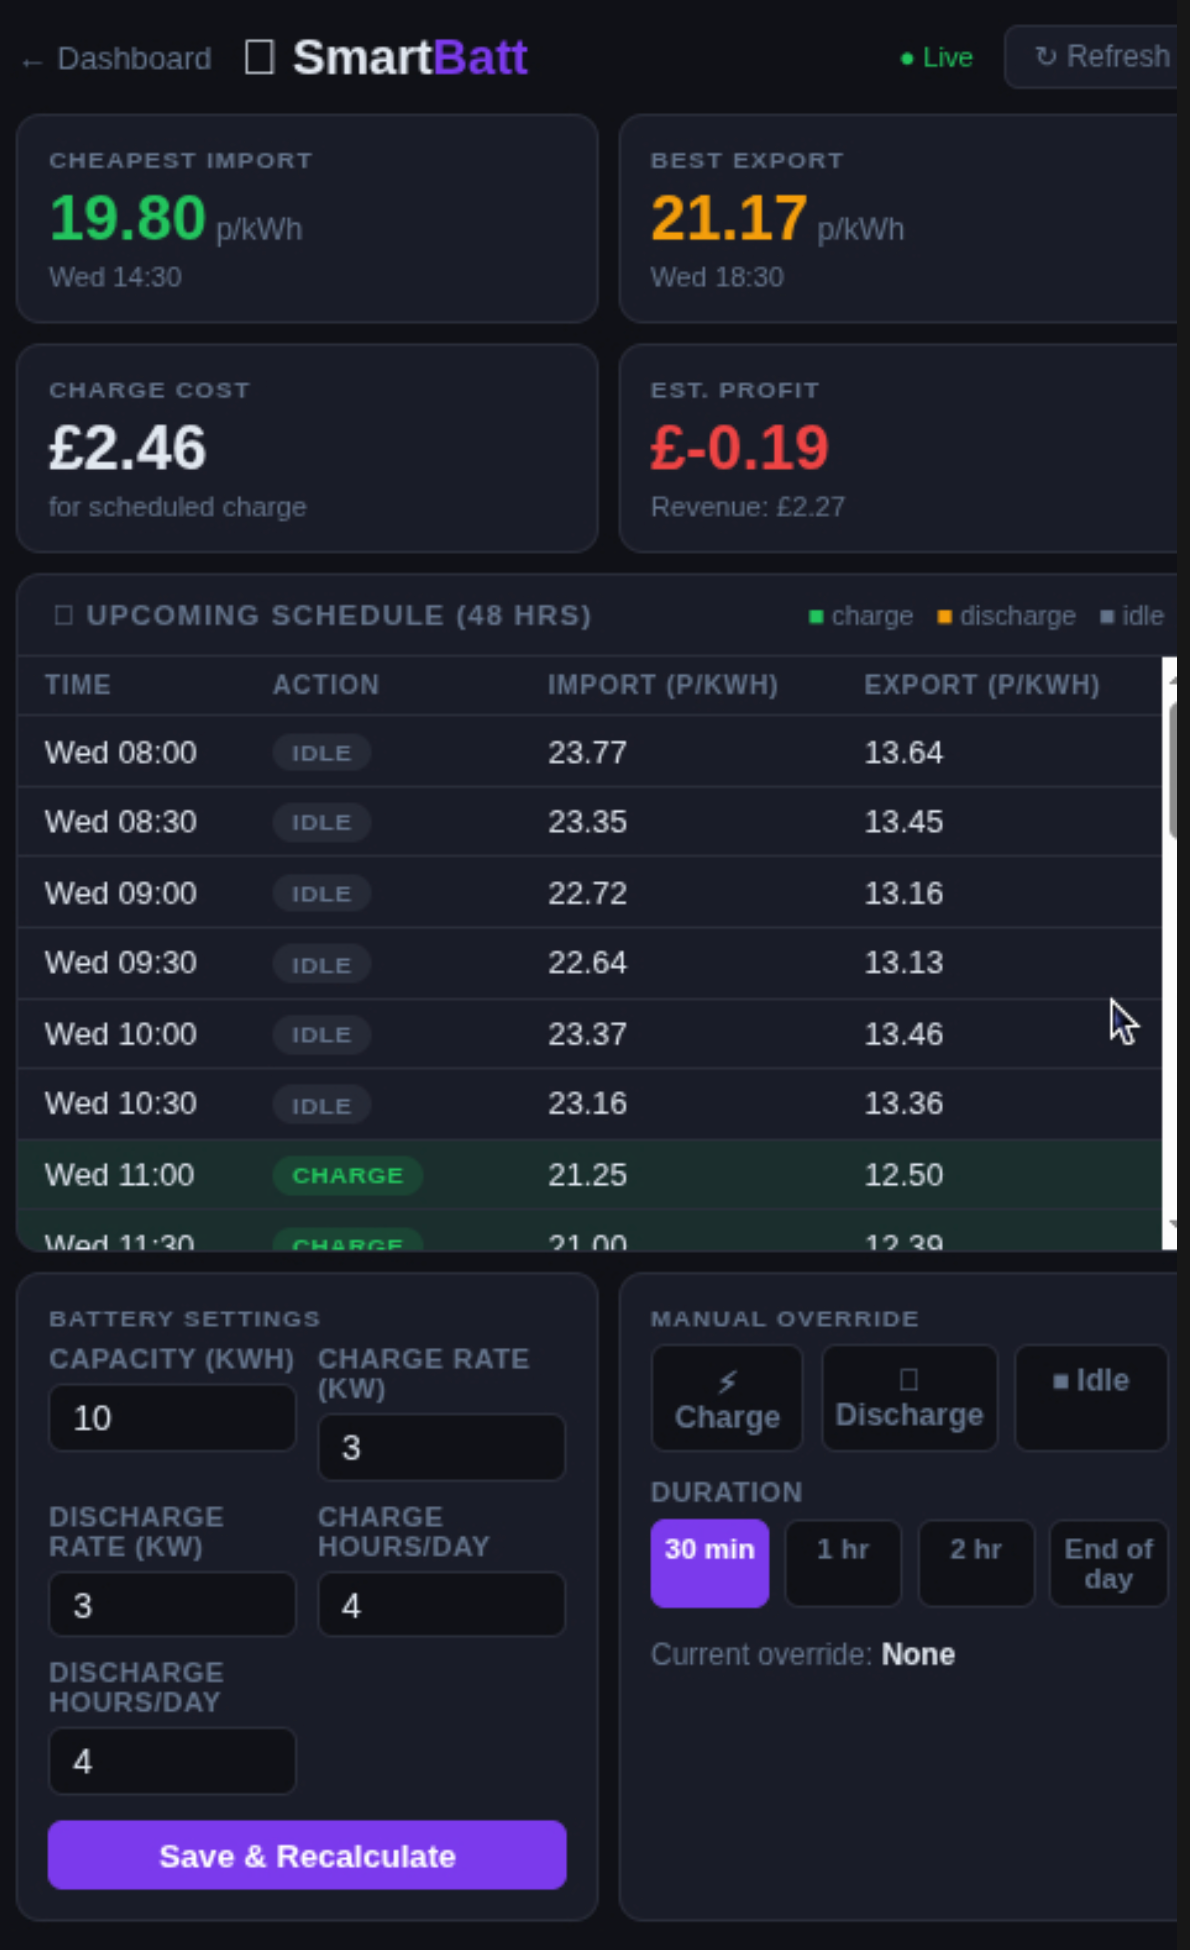Focus the Discharge Rate (kW) input
The width and height of the screenshot is (1190, 1950).
(x=172, y=1605)
